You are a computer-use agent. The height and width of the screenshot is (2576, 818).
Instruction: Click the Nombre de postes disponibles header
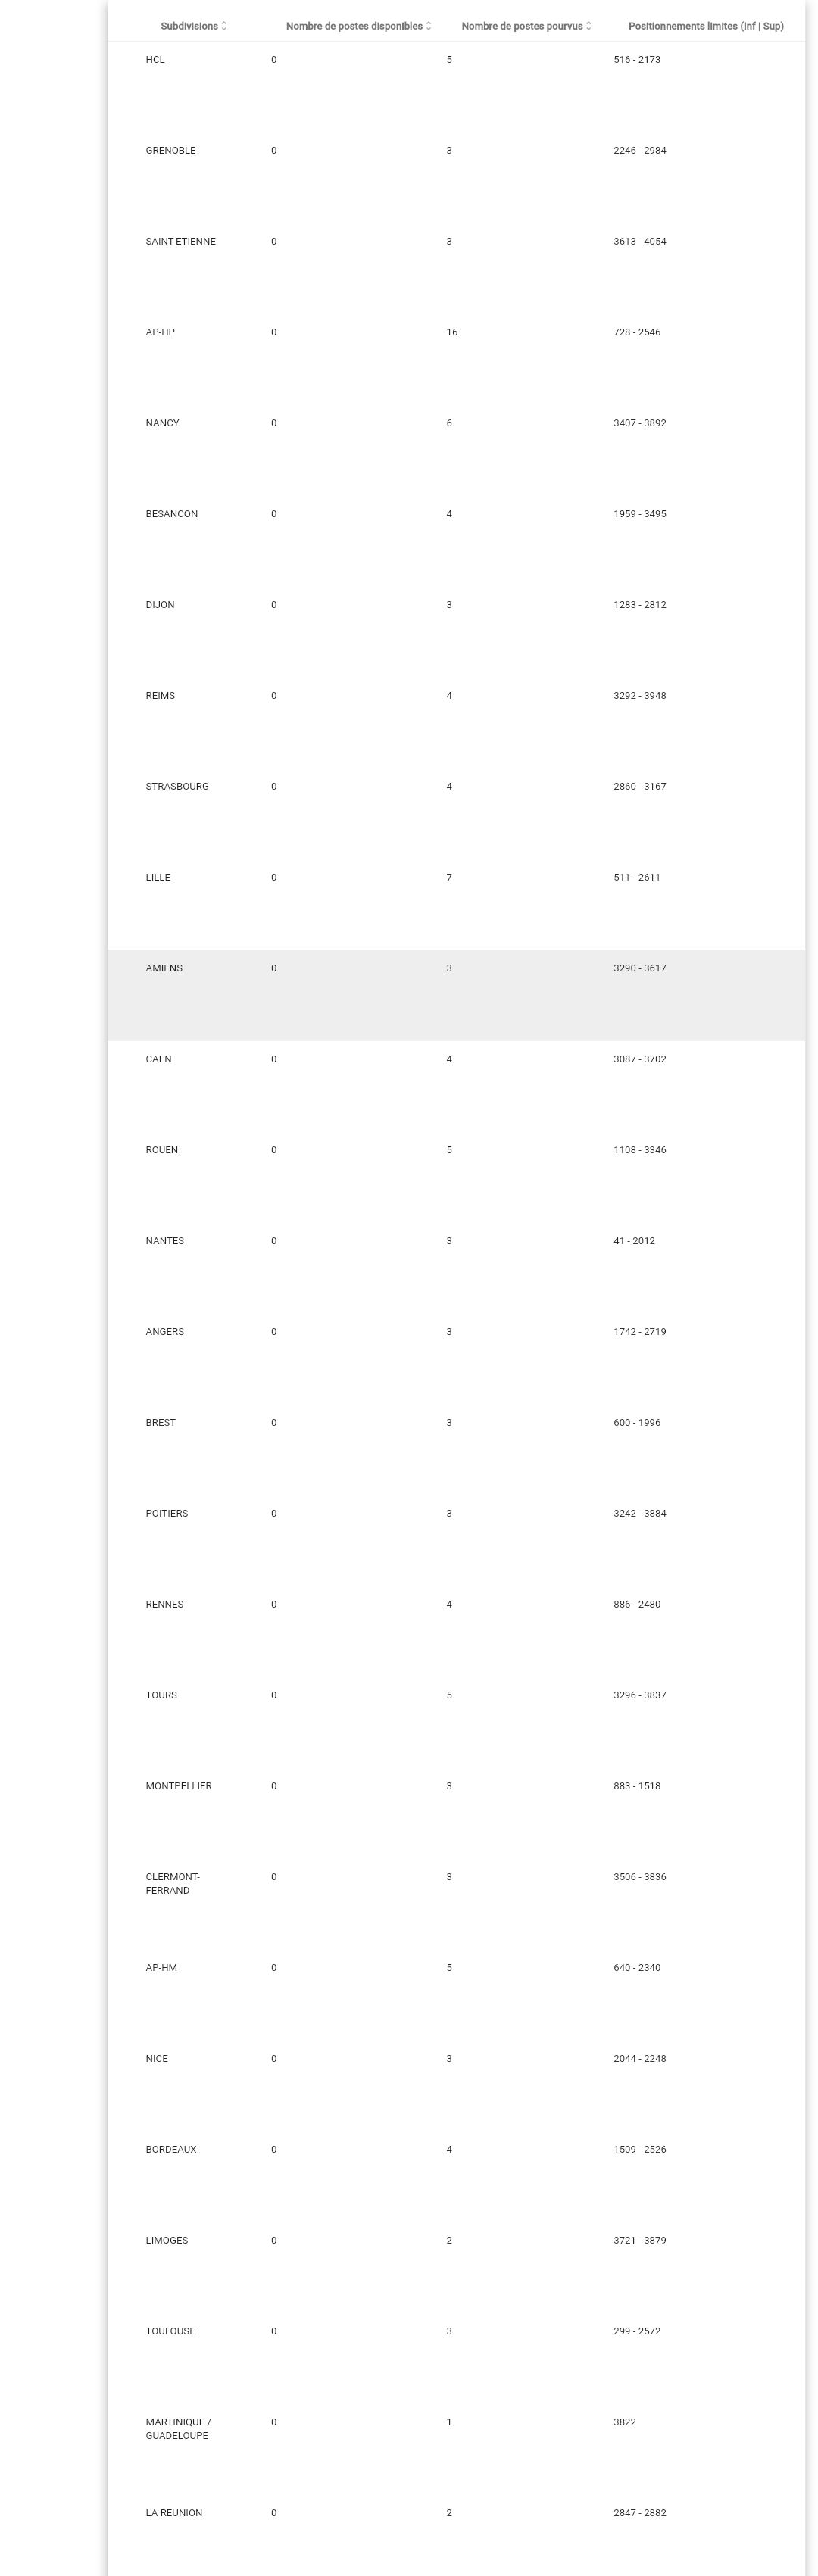(354, 26)
